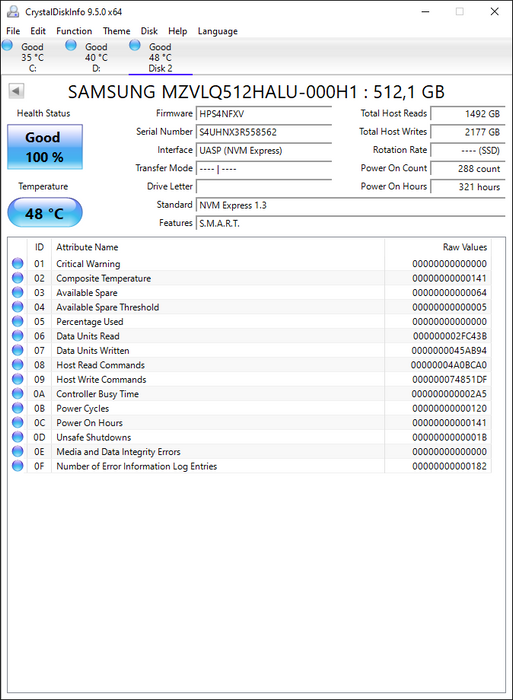Click the Raw Values column header
This screenshot has width=513, height=700.
pos(464,247)
